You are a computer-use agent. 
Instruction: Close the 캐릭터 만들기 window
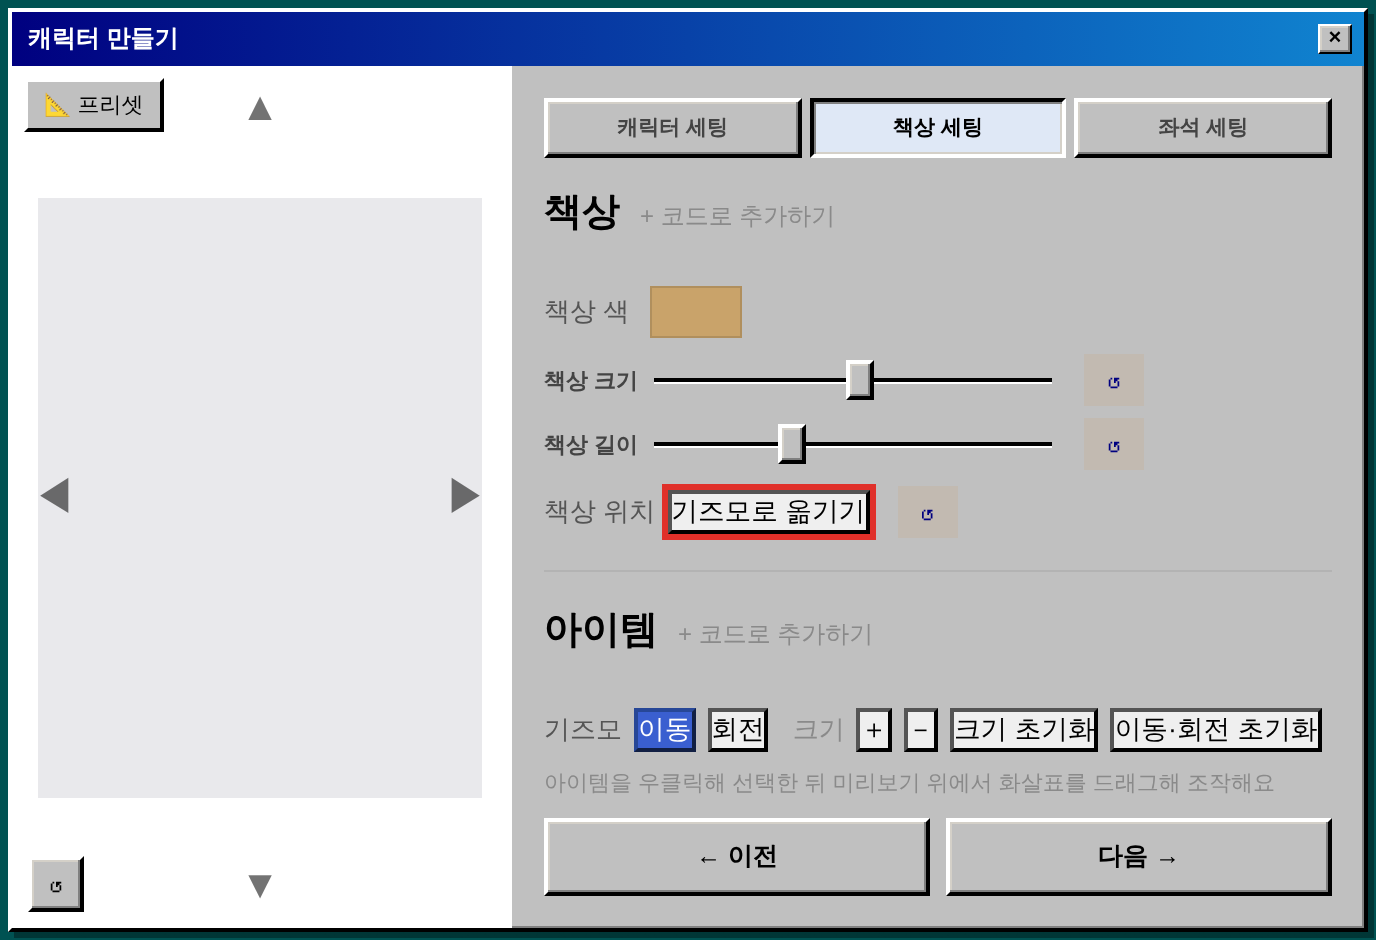(x=1335, y=38)
